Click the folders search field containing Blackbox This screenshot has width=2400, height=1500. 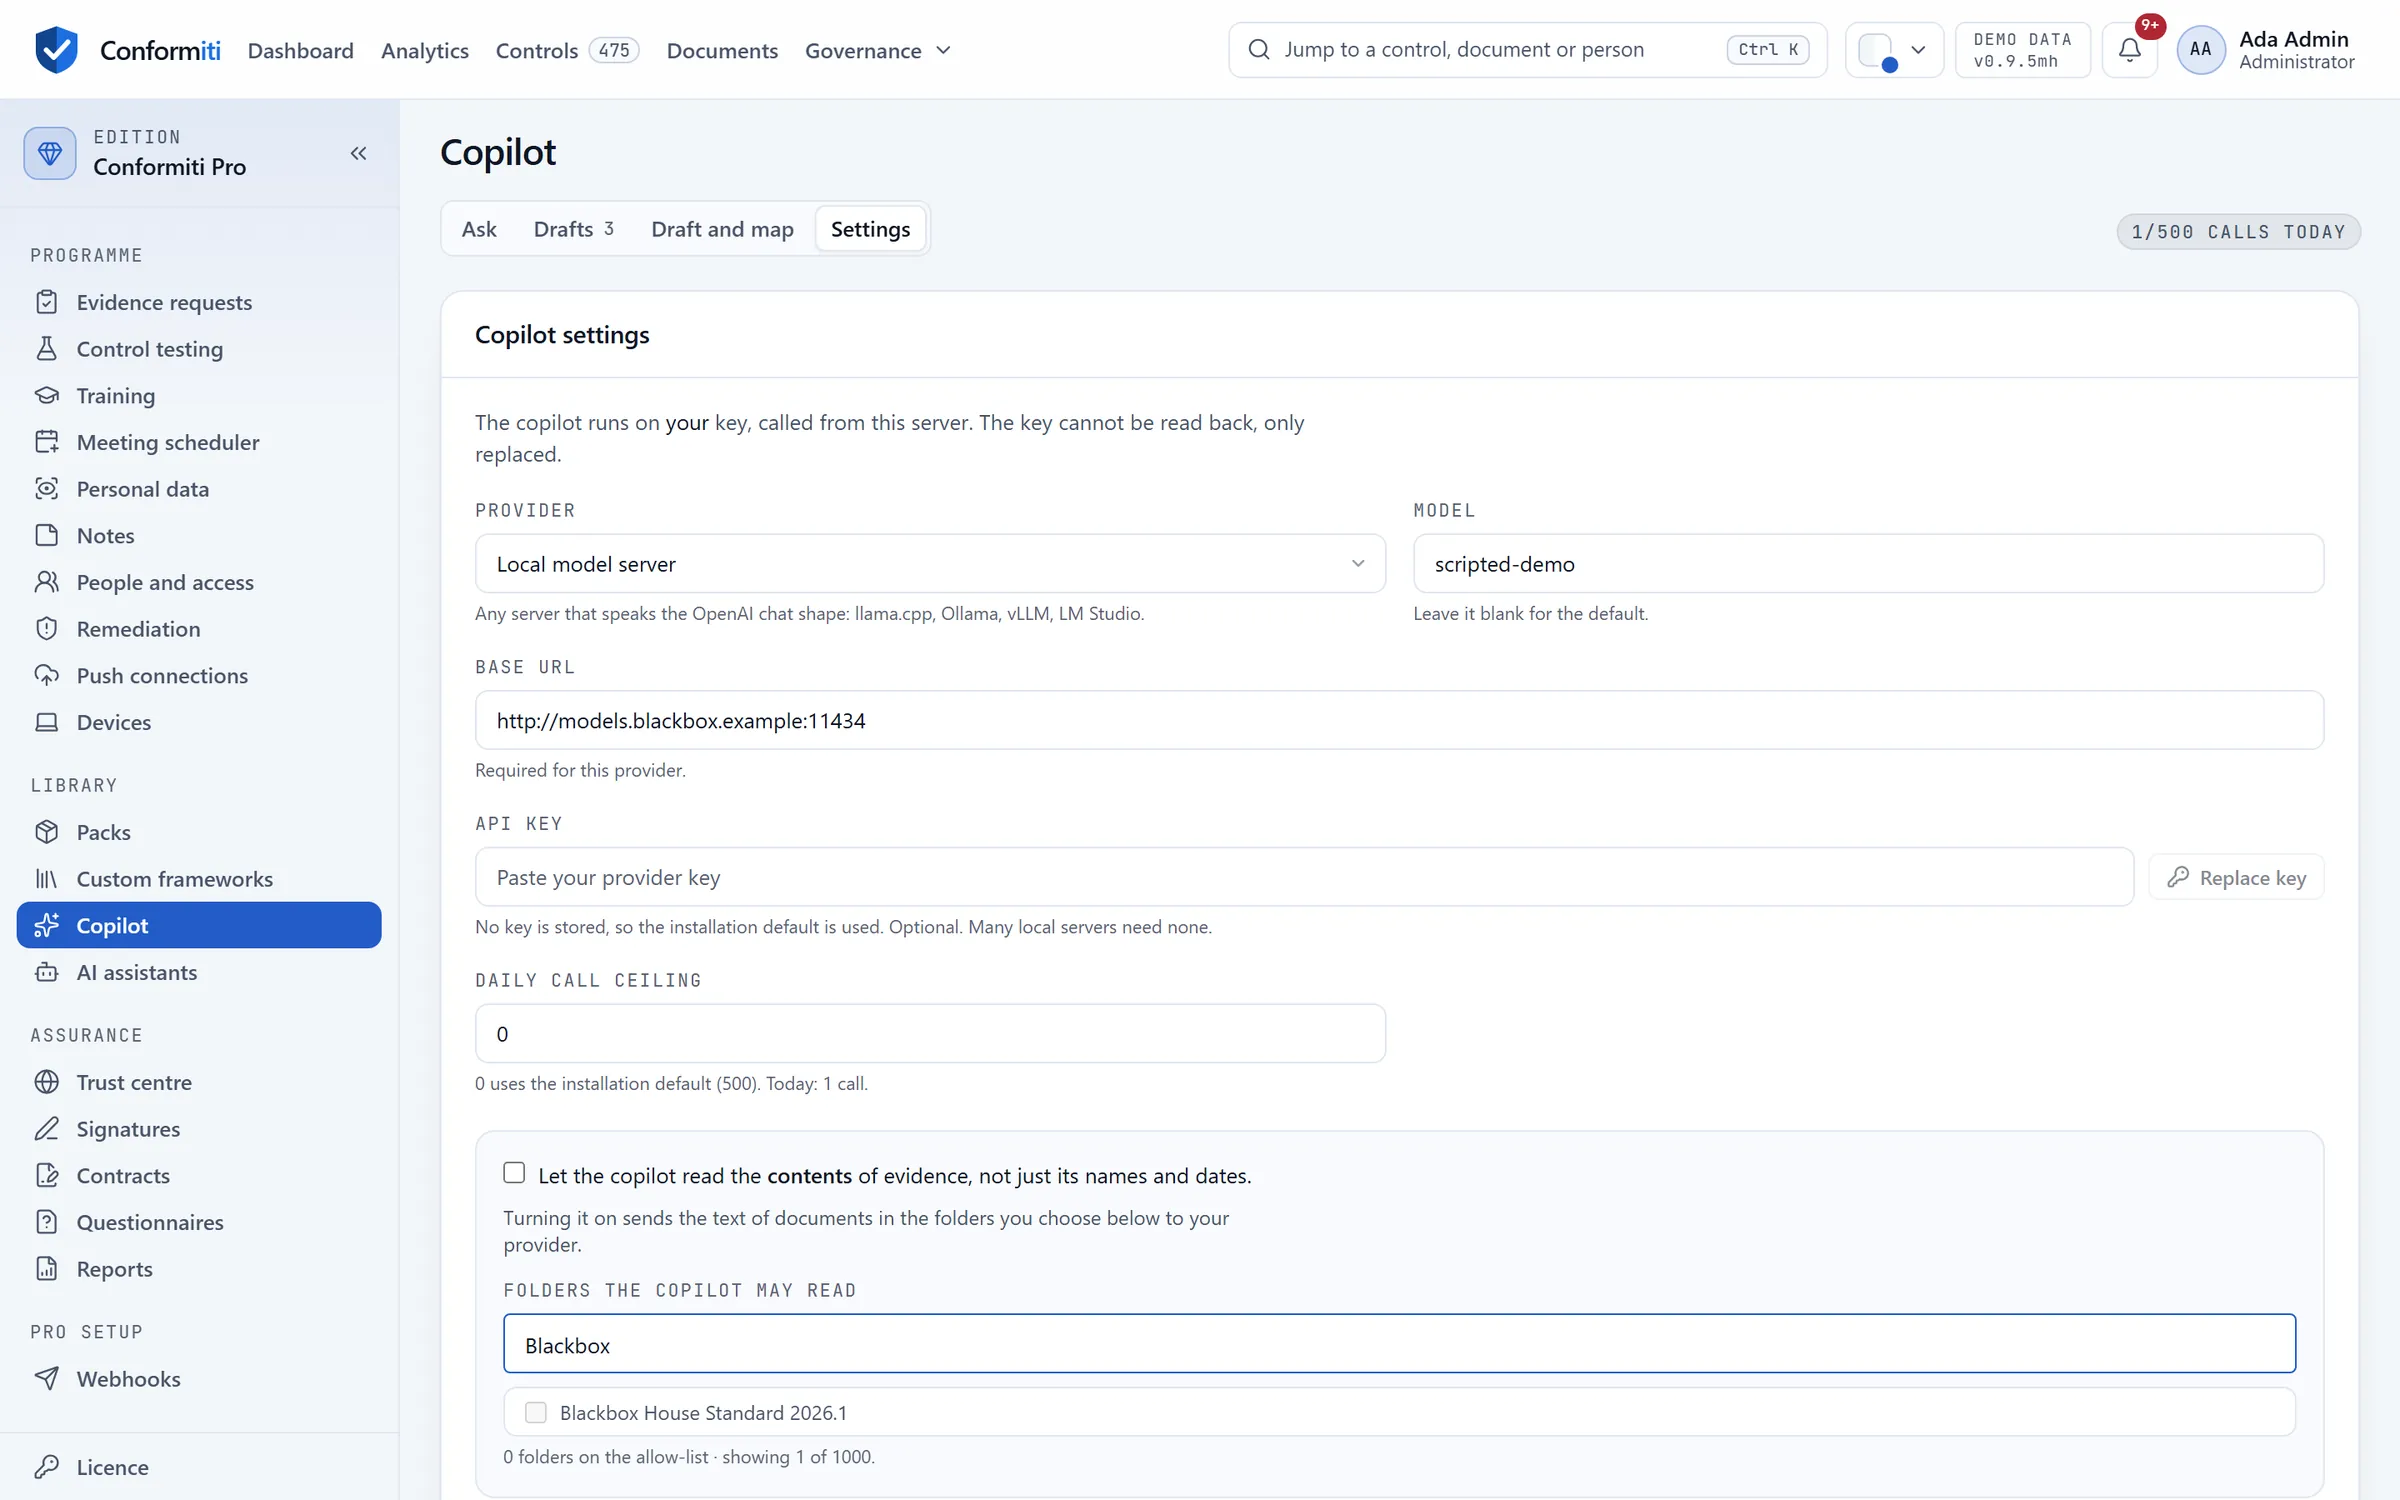pos(1399,1344)
